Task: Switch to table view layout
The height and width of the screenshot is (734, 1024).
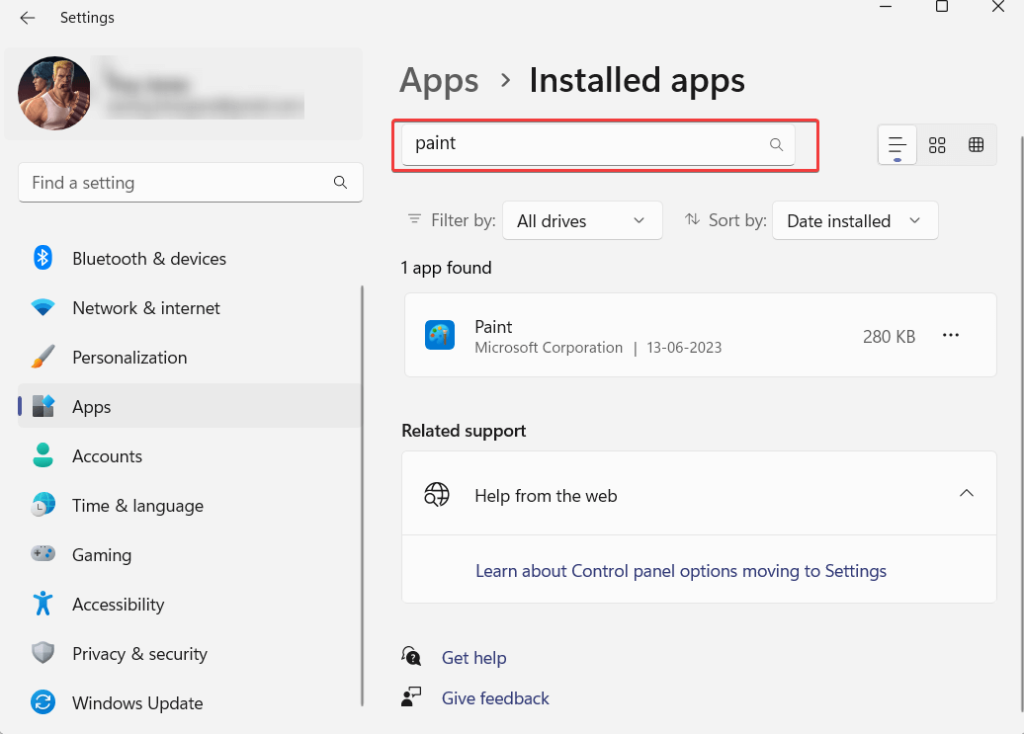Action: click(976, 145)
